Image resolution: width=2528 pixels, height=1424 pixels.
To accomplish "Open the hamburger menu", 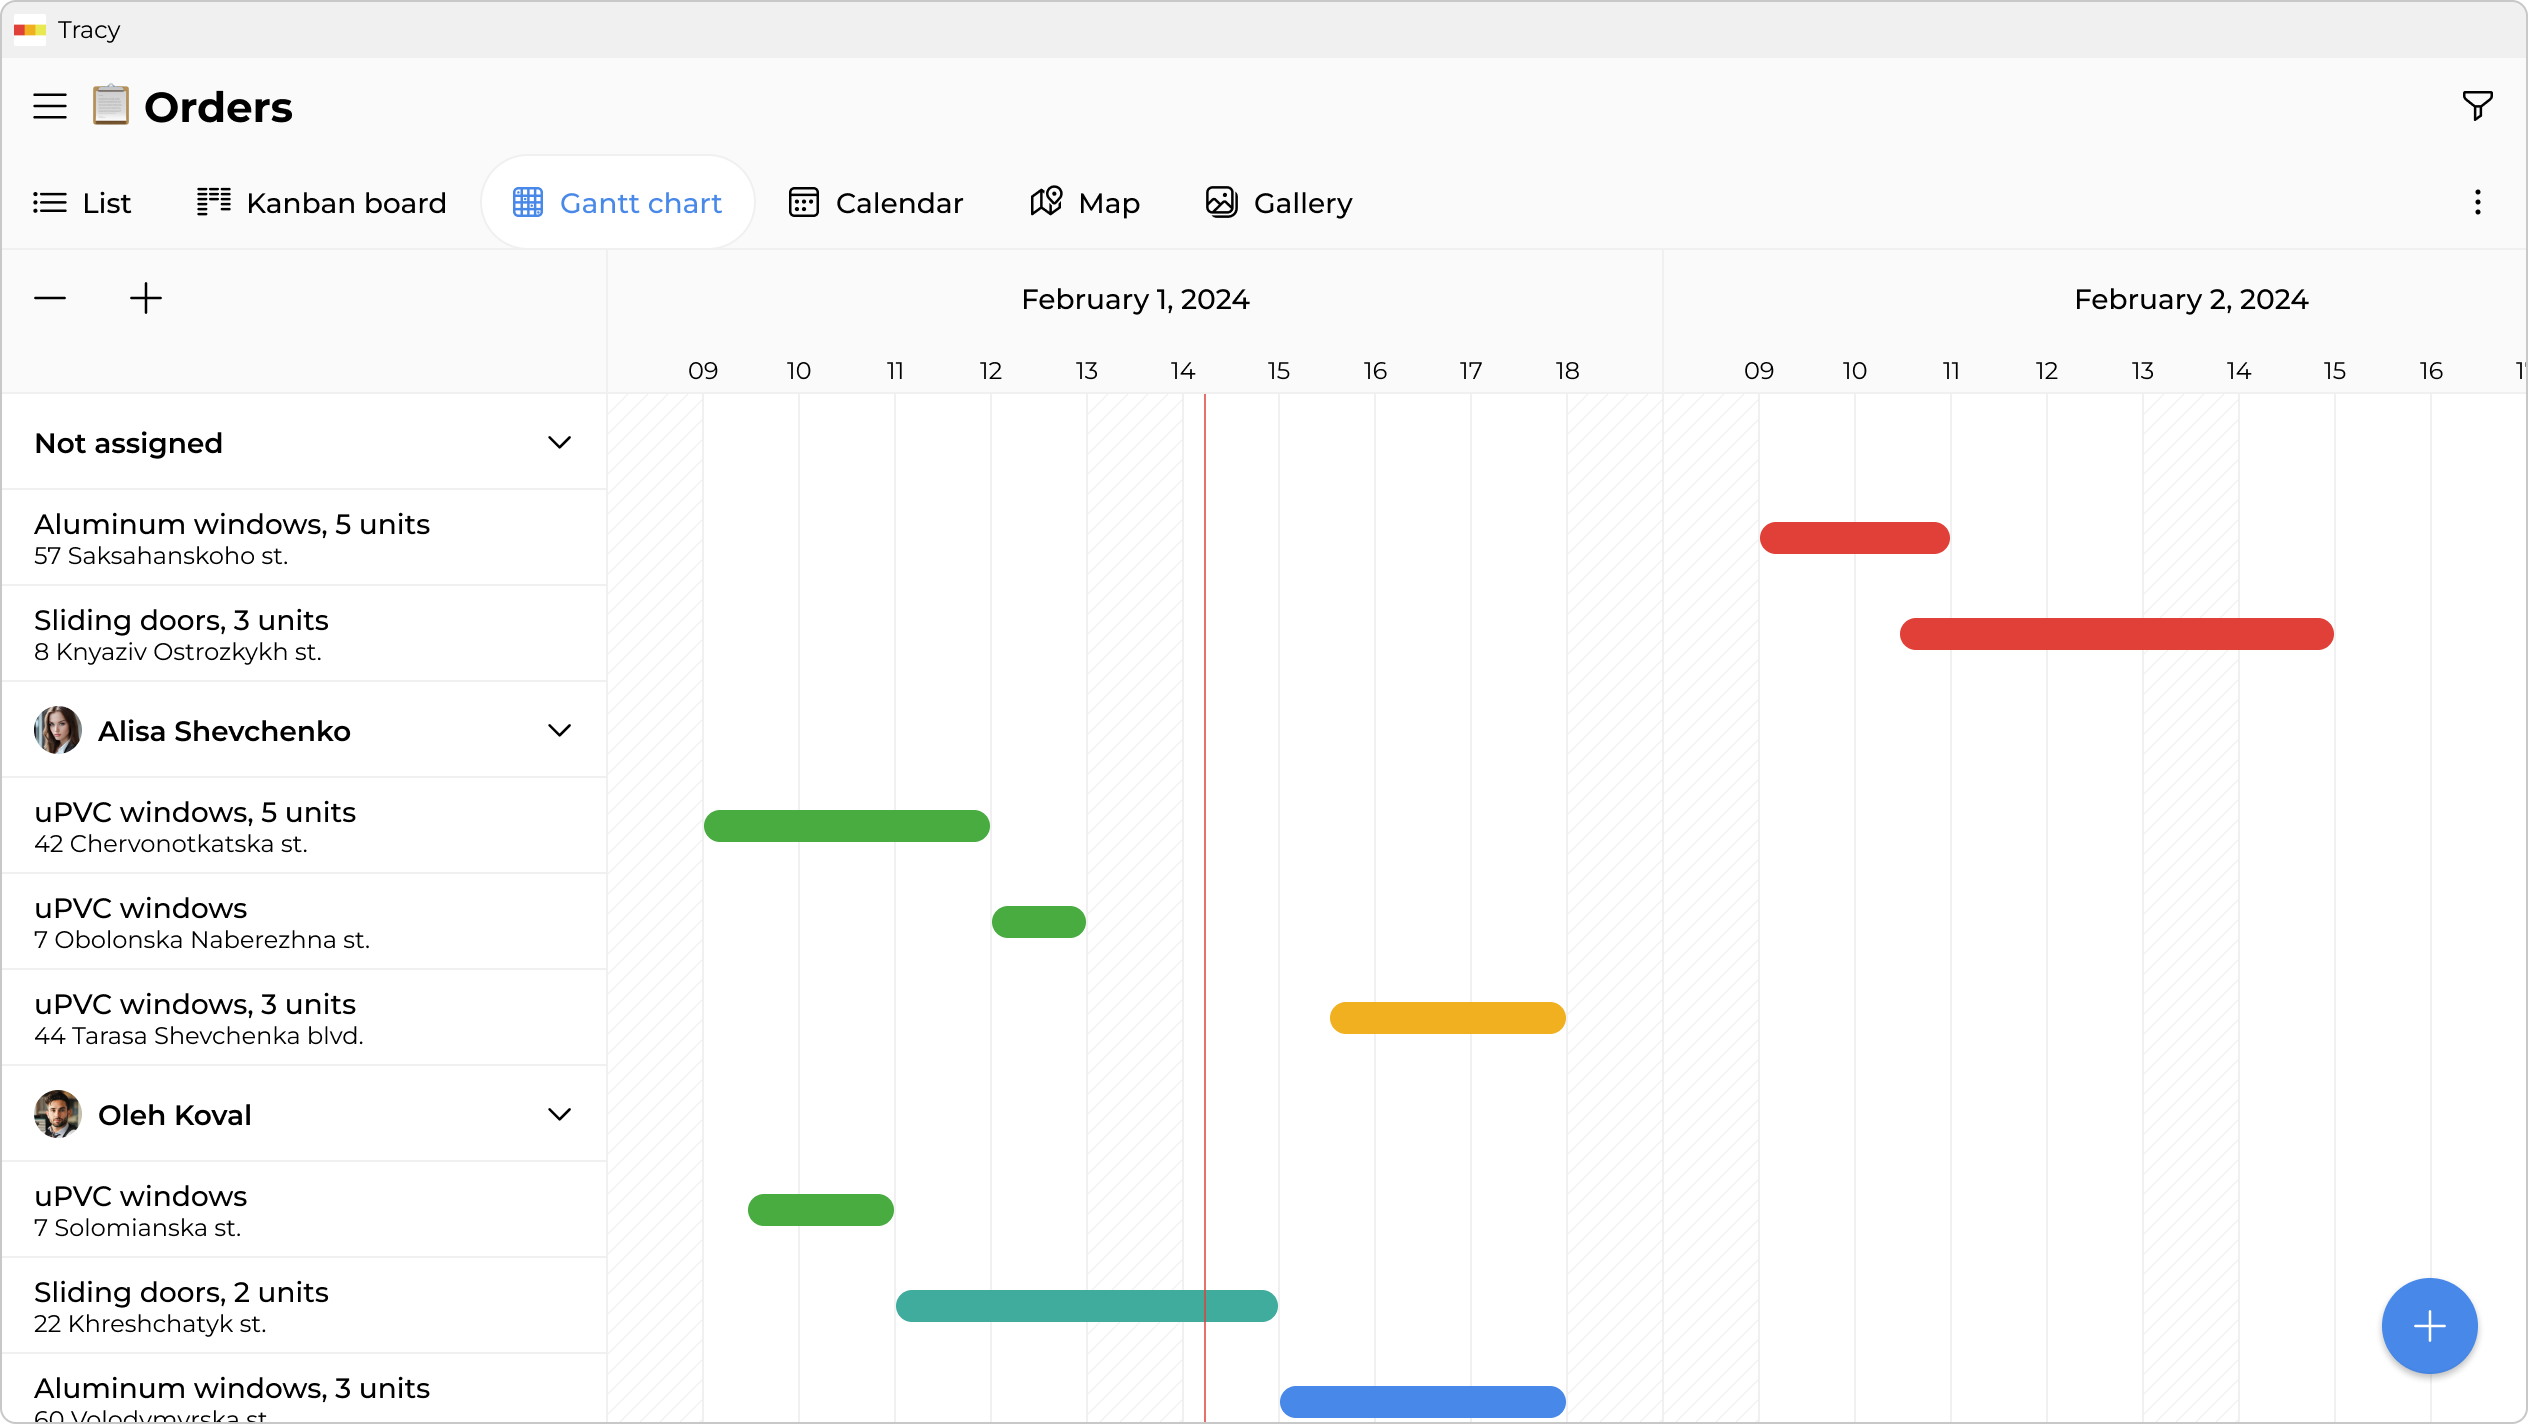I will [49, 105].
